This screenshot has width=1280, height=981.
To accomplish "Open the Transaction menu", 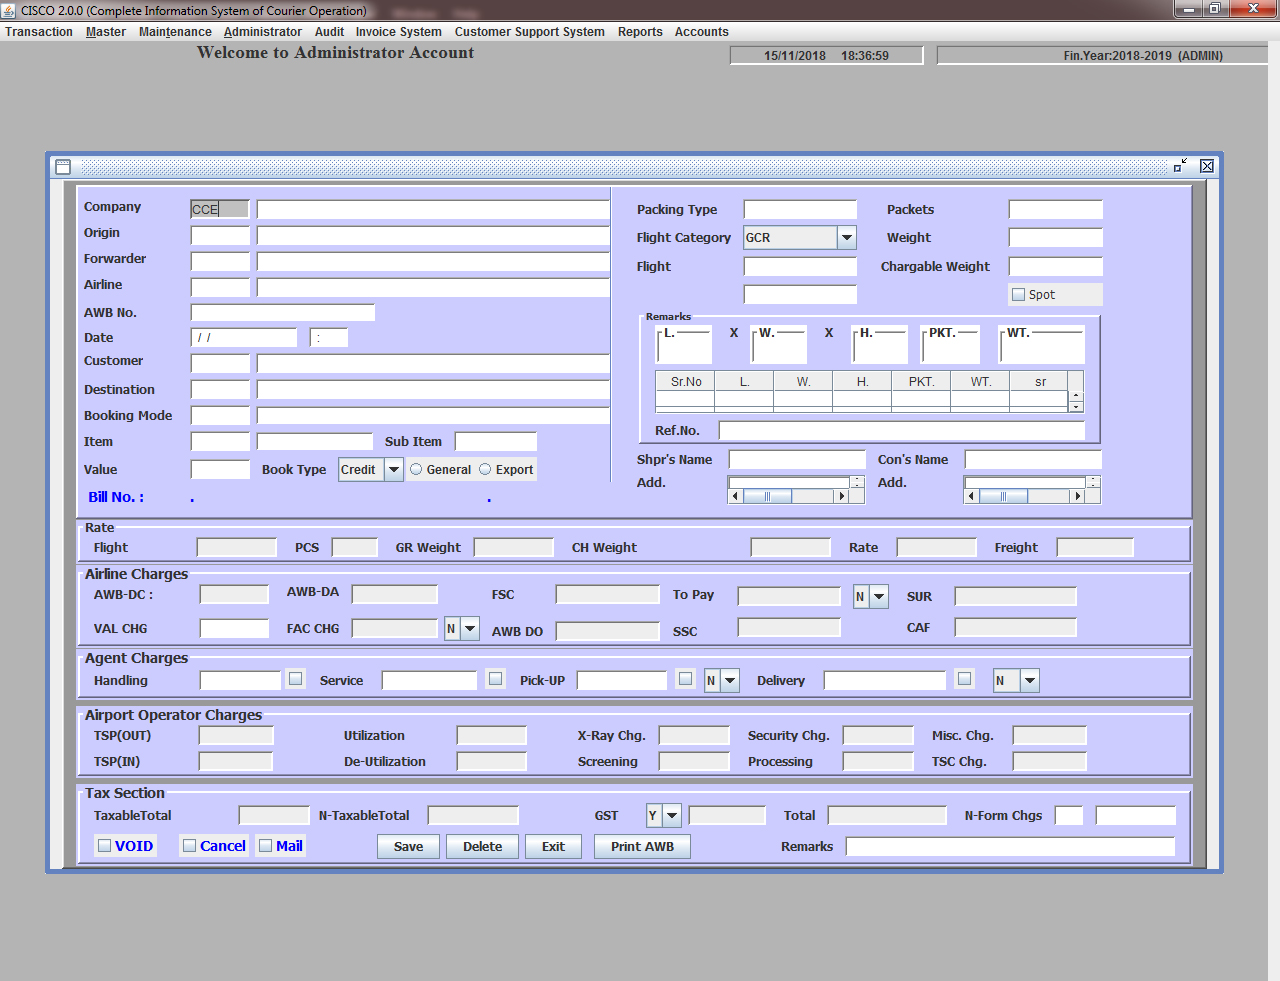I will (39, 32).
